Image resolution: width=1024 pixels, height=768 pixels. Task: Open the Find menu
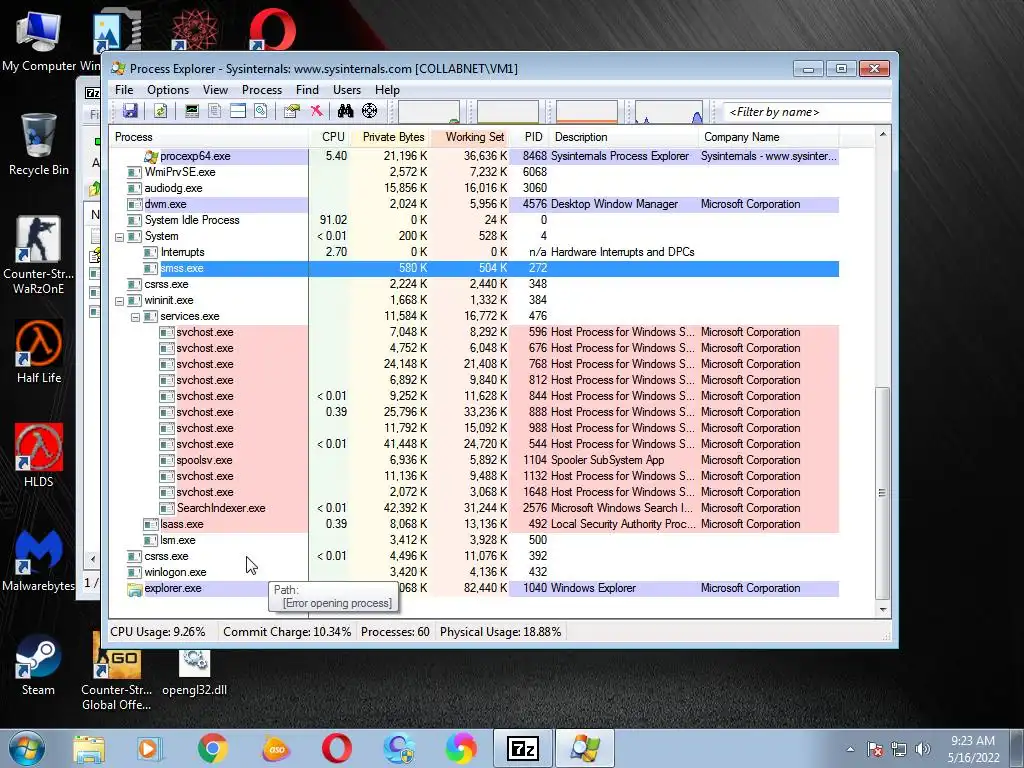(308, 90)
